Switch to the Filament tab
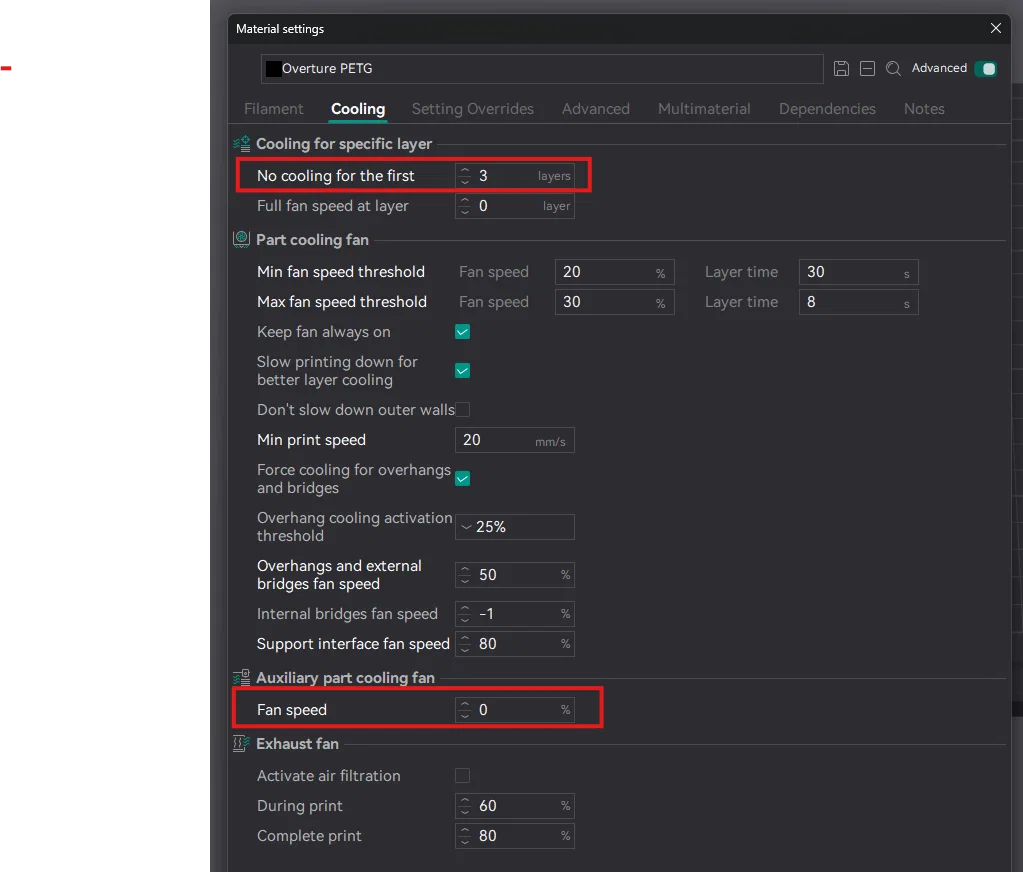 click(x=273, y=109)
